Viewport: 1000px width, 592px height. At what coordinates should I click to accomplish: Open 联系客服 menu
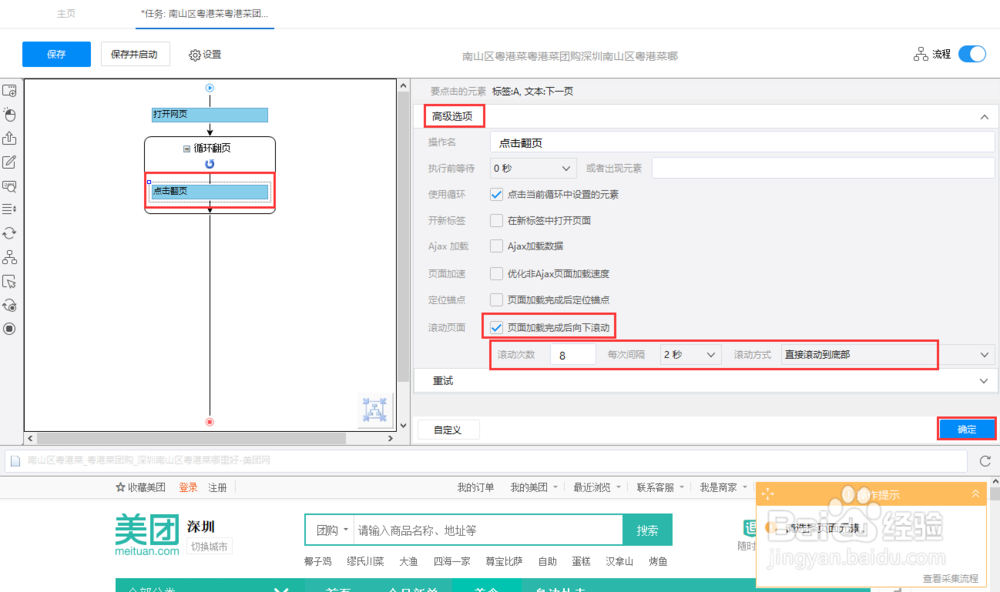coord(659,487)
